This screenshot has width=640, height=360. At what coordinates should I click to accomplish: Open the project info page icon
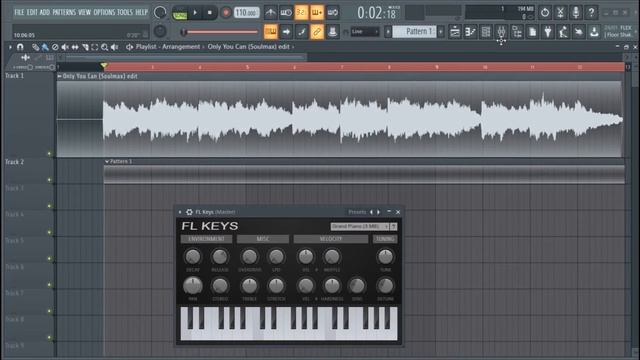click(532, 31)
